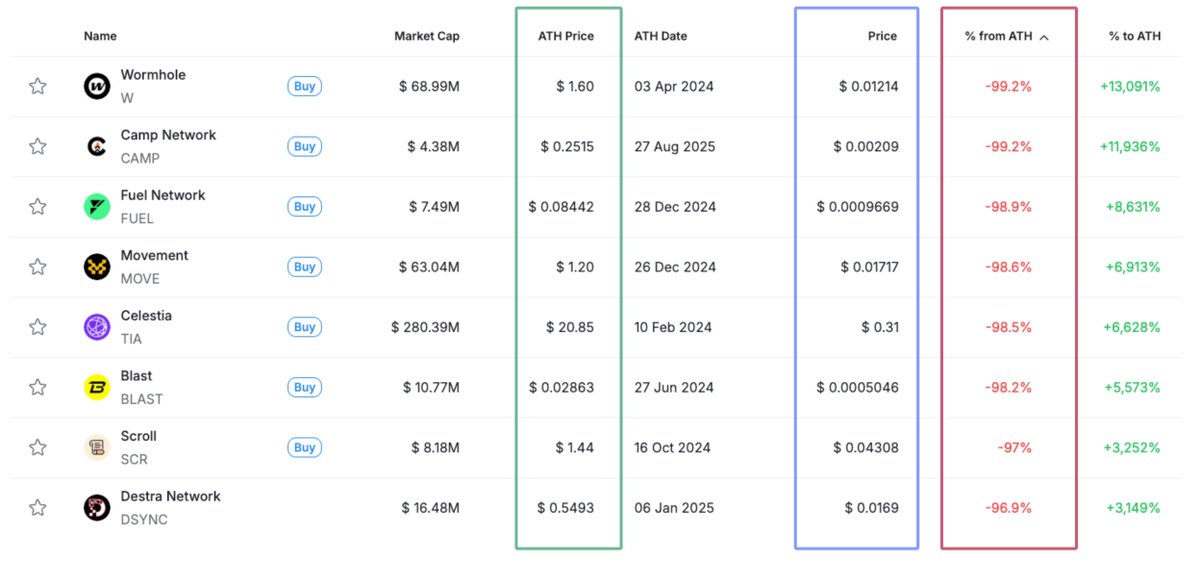Viewport: 1200px width, 562px height.
Task: Open the Scroll SCR token icon
Action: pyautogui.click(x=97, y=447)
